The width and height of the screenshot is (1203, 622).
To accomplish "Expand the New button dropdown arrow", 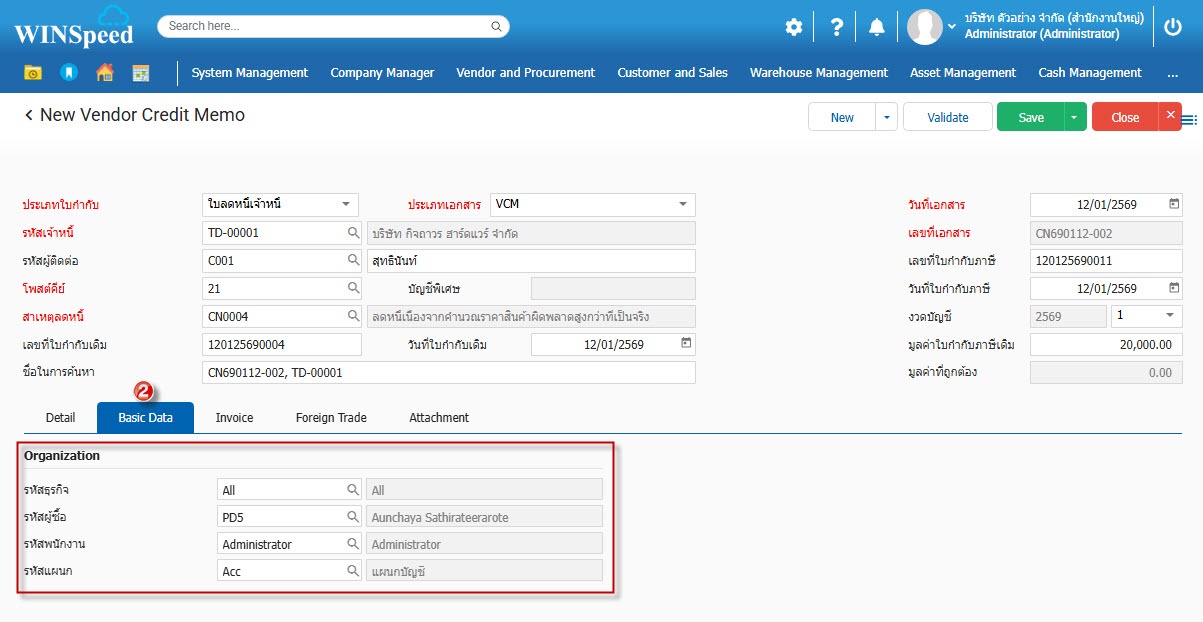I will [x=886, y=117].
